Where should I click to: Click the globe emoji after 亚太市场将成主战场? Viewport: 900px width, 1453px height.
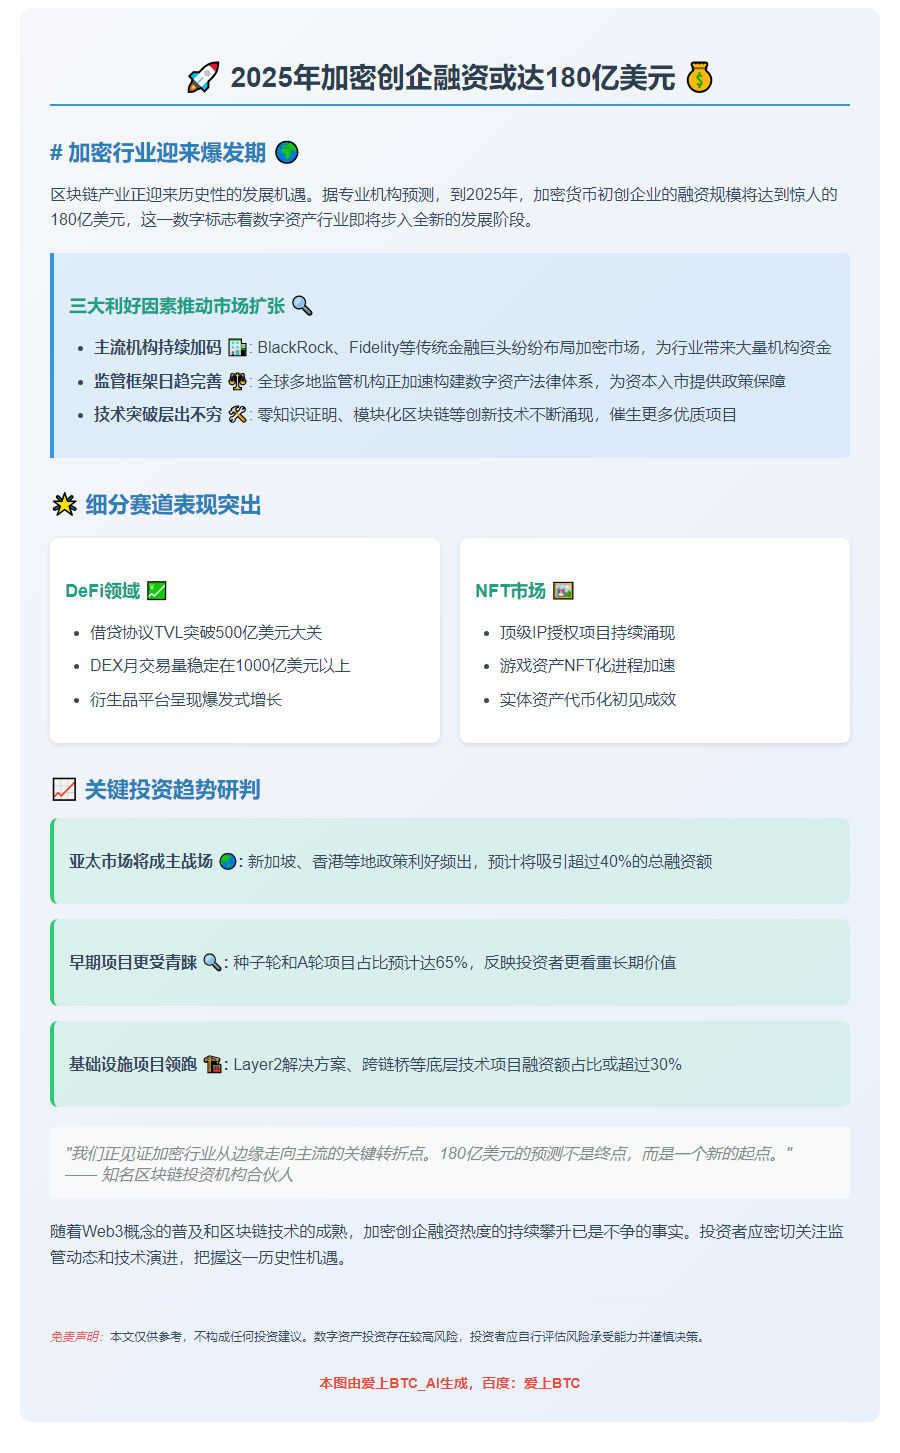[x=228, y=861]
